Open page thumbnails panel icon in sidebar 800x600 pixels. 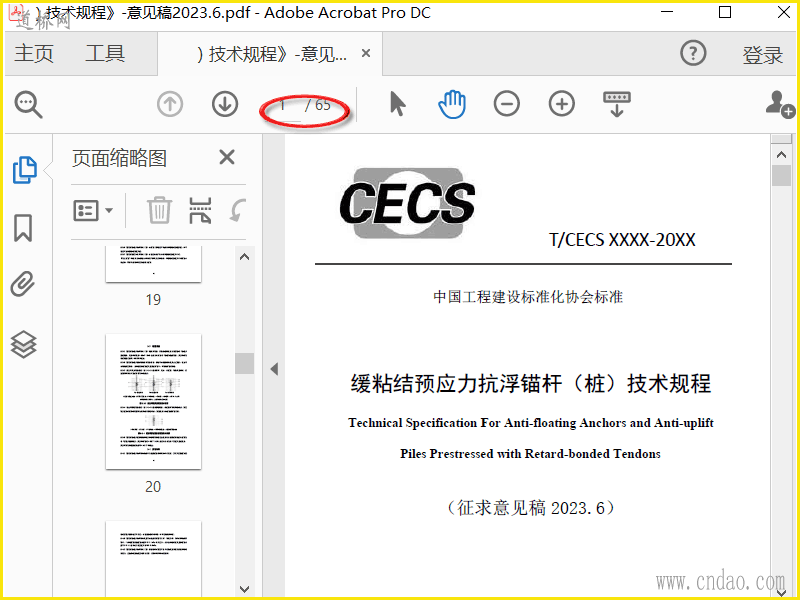click(x=24, y=170)
